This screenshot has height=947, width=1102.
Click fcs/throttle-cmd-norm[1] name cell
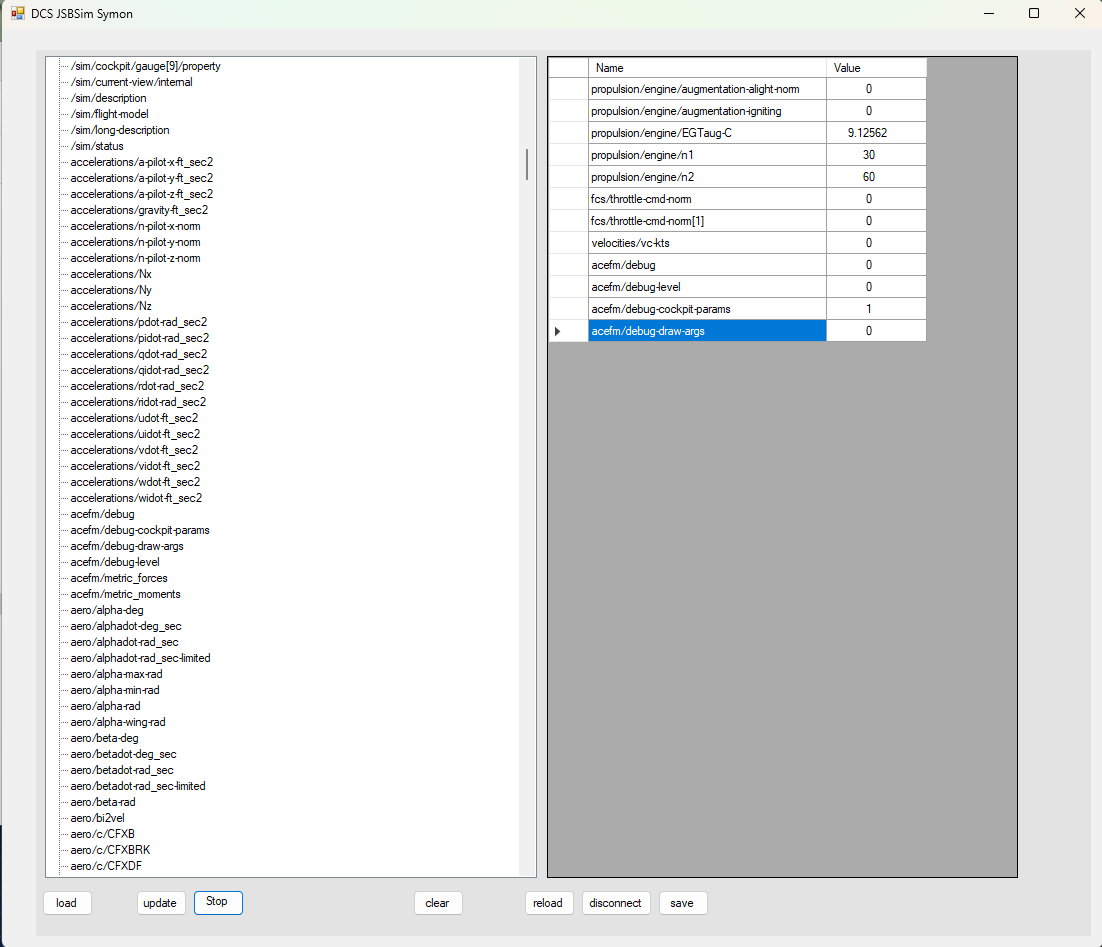click(707, 221)
